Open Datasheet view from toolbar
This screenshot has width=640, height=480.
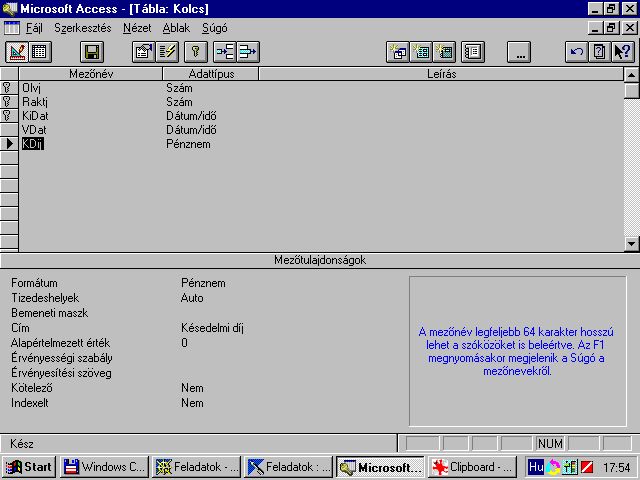(x=40, y=52)
